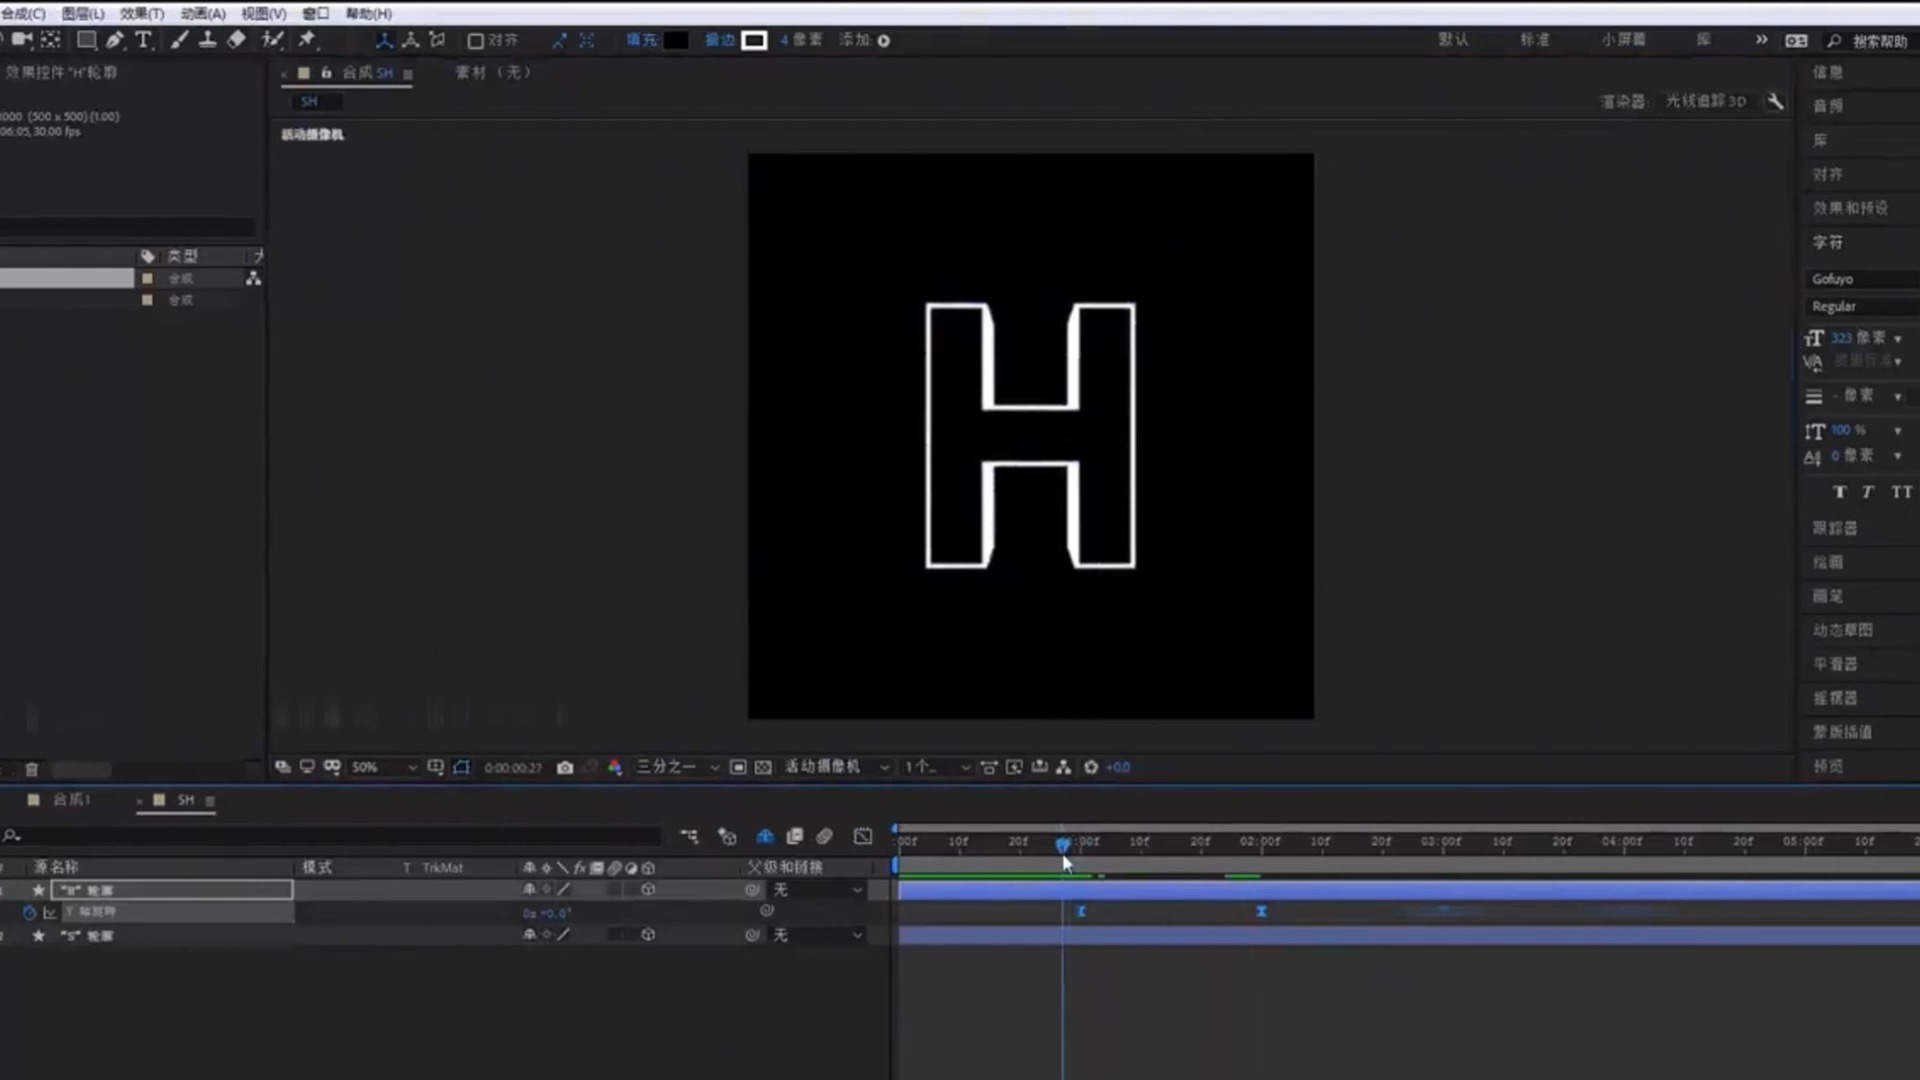Image resolution: width=1920 pixels, height=1080 pixels.
Task: Switch to the 默认 workspace
Action: (x=1454, y=40)
